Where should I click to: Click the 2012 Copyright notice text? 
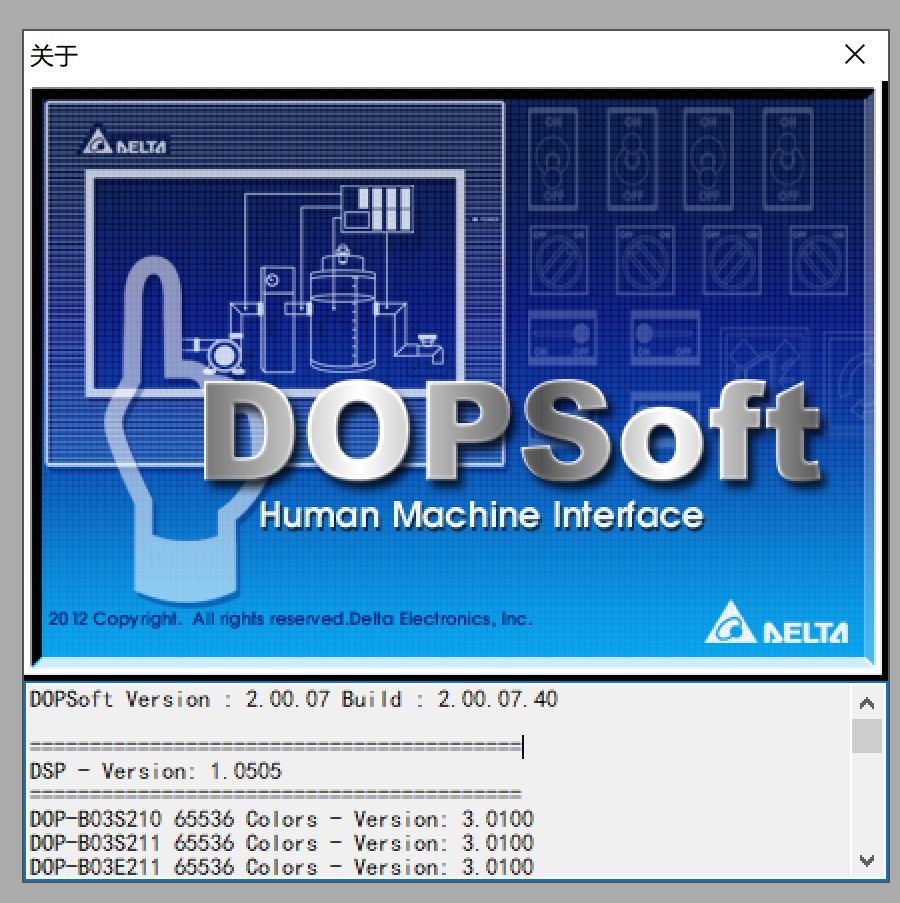coord(290,619)
